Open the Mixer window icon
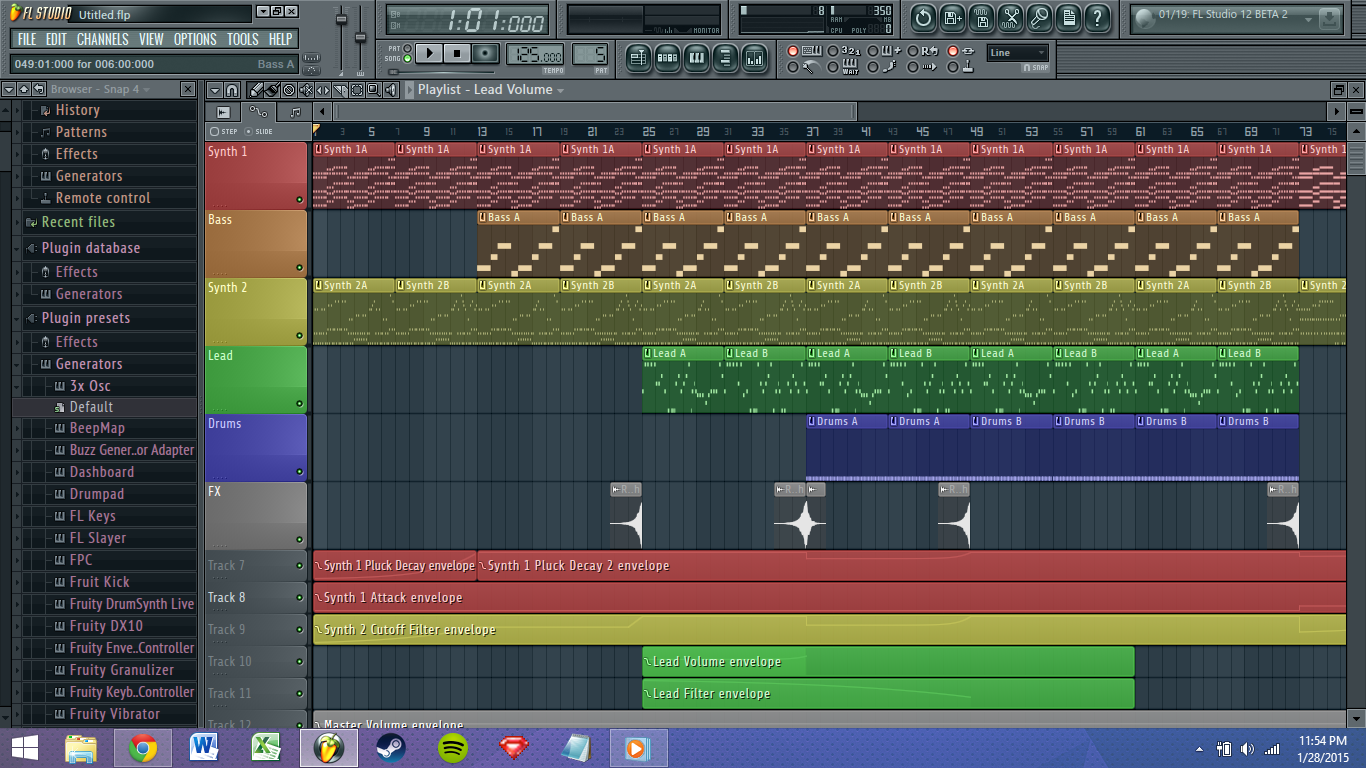 tap(754, 59)
